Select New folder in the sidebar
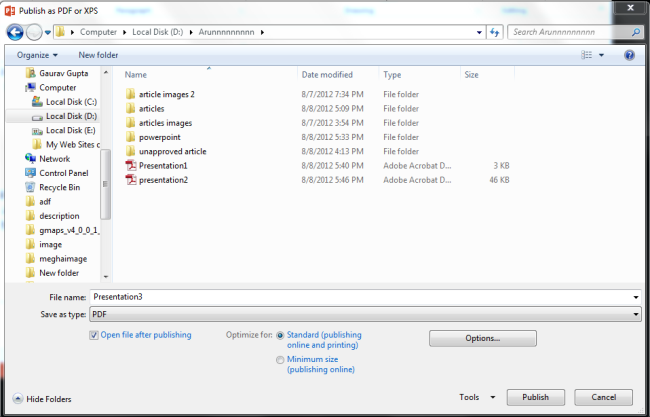 coord(53,273)
